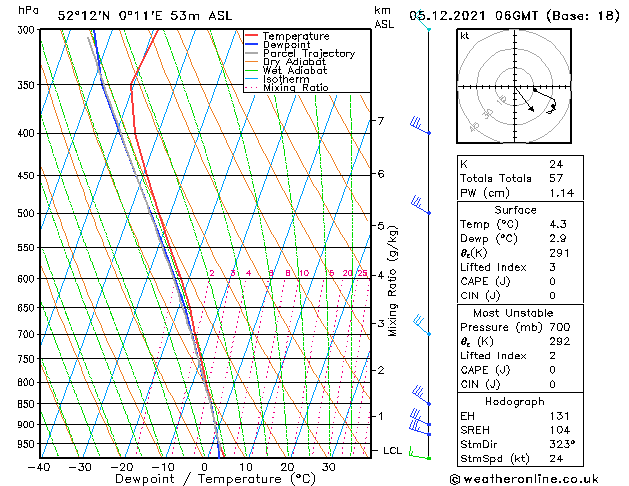The height and width of the screenshot is (486, 629).
Task: Click the location title '52°12'N 0°11'E 53m ASL'
Action: tap(145, 16)
